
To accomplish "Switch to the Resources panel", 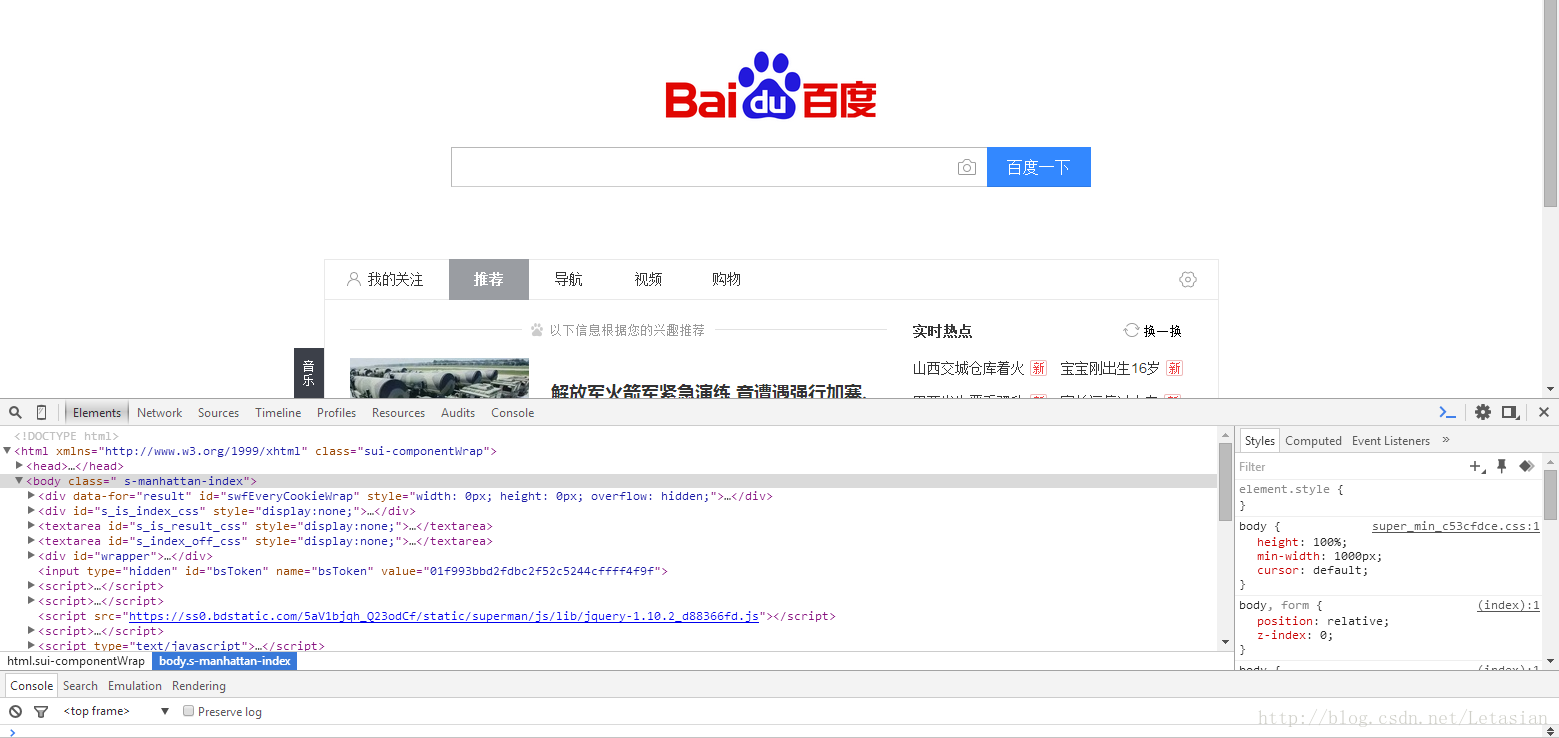I will [398, 412].
